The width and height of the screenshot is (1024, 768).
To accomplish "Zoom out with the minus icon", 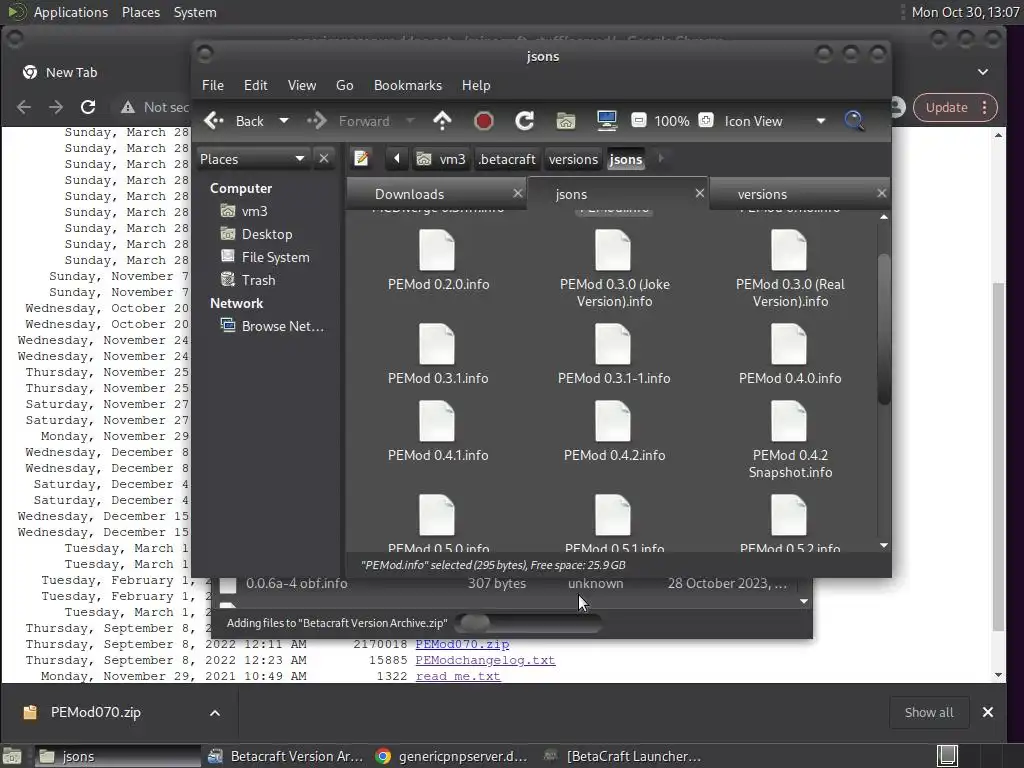I will click(x=639, y=120).
